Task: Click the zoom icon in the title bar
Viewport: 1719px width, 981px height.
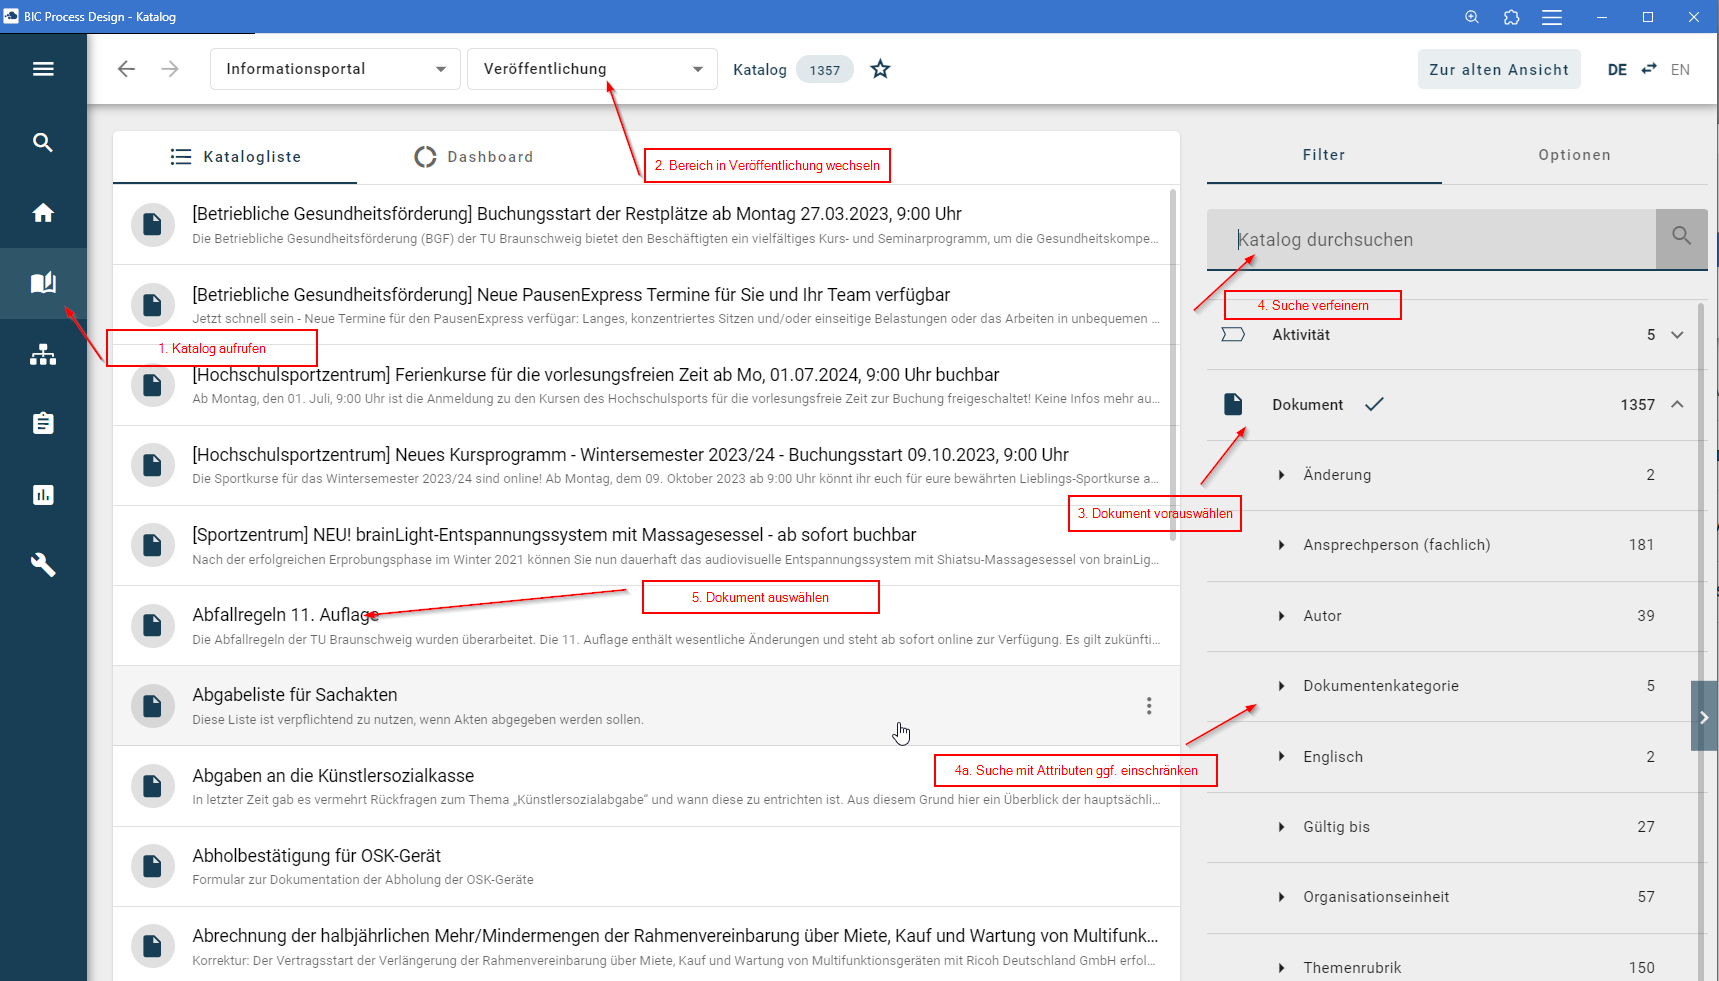Action: coord(1472,17)
